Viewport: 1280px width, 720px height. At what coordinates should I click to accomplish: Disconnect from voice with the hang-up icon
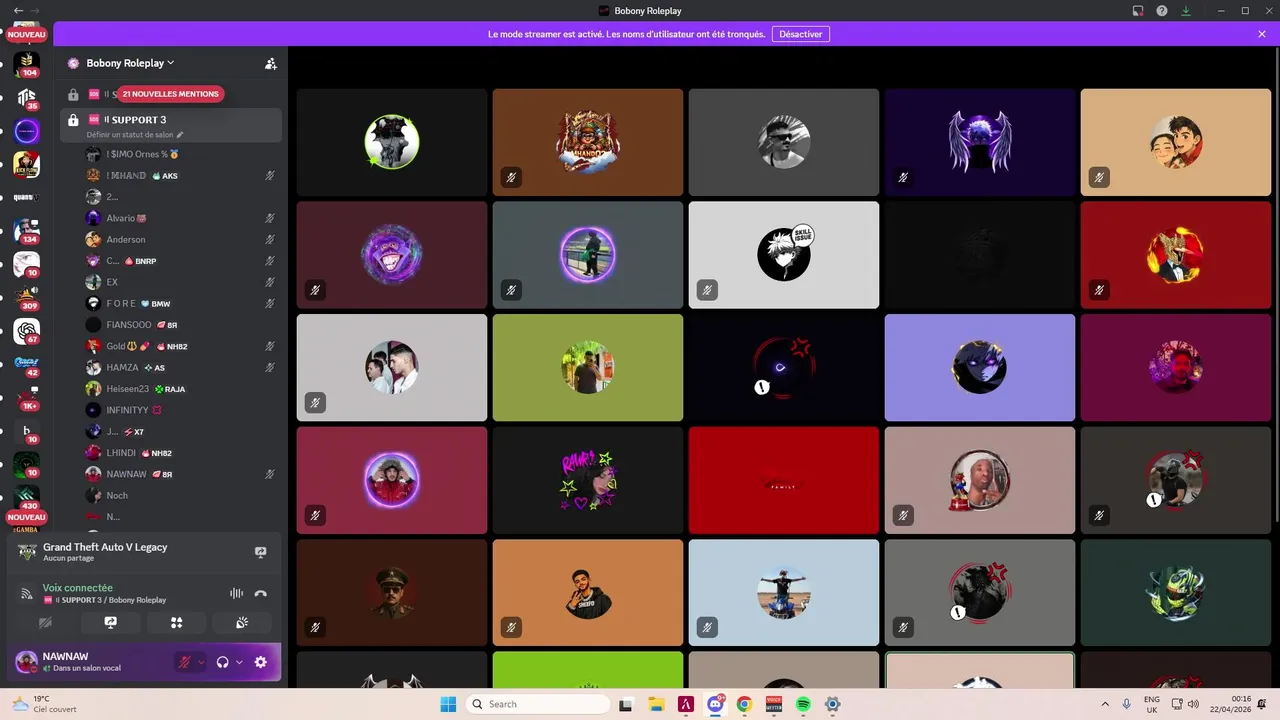pyautogui.click(x=261, y=593)
